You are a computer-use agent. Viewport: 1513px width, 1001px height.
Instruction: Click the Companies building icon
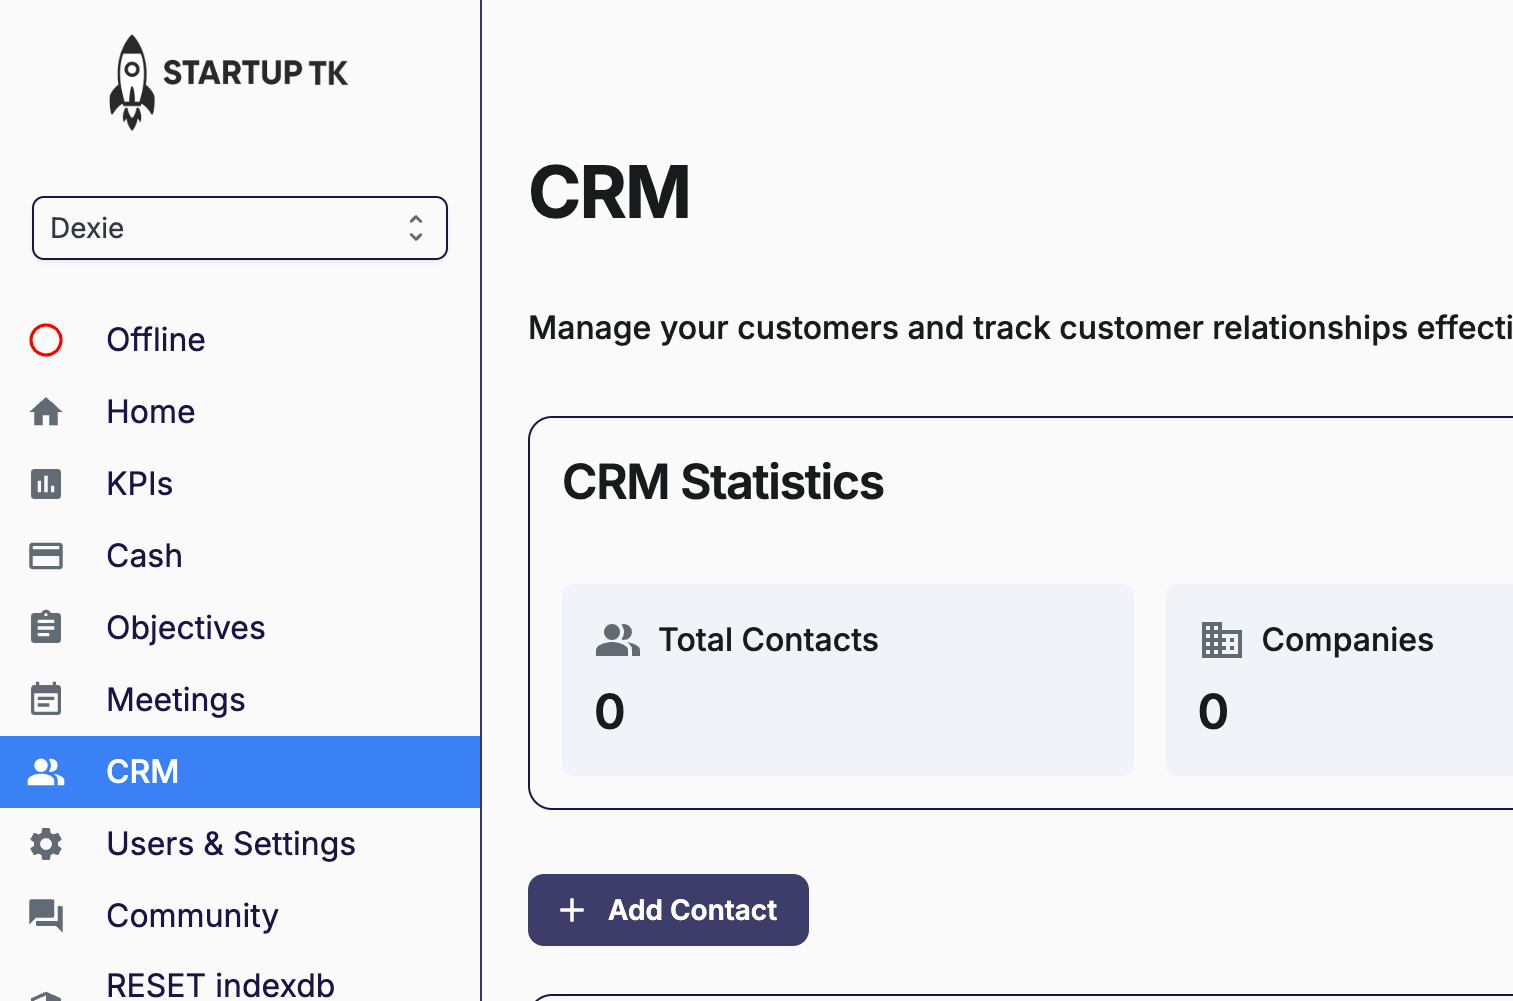pyautogui.click(x=1221, y=639)
